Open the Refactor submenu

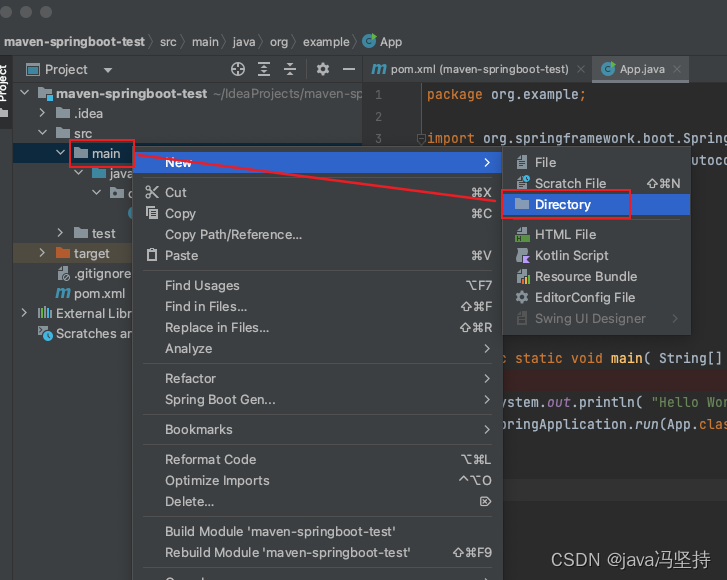click(x=318, y=379)
